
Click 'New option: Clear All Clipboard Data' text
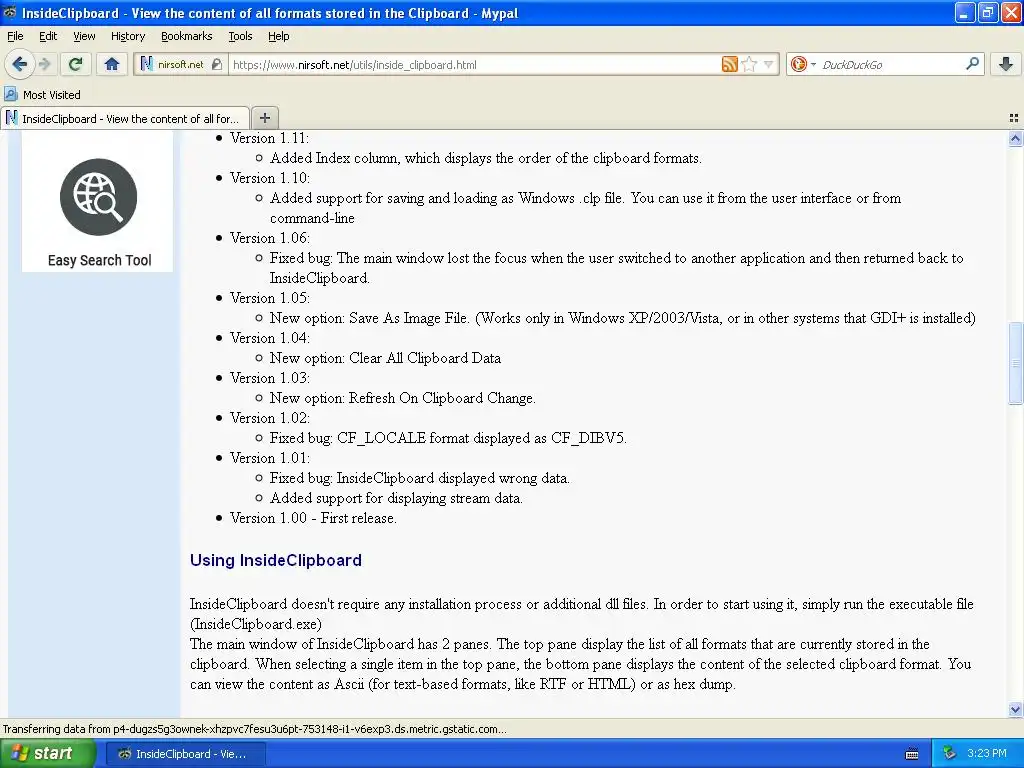click(385, 358)
